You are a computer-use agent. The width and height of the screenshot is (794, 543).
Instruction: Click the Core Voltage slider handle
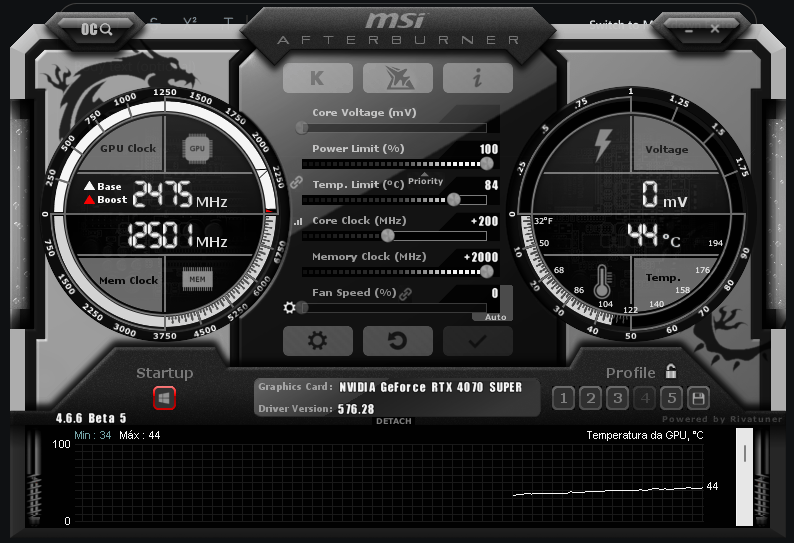point(302,127)
